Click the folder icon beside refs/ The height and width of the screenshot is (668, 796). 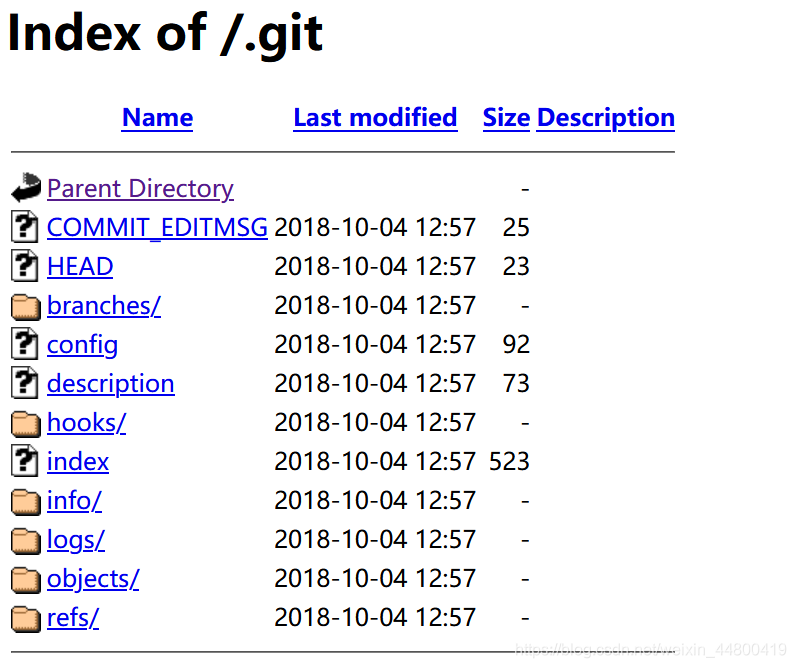[25, 618]
